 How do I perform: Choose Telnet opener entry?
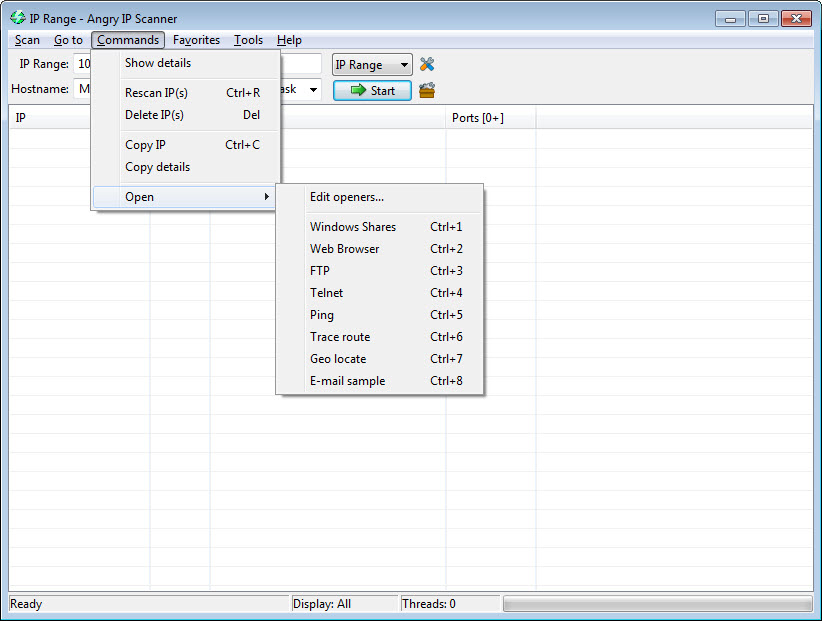[379, 293]
